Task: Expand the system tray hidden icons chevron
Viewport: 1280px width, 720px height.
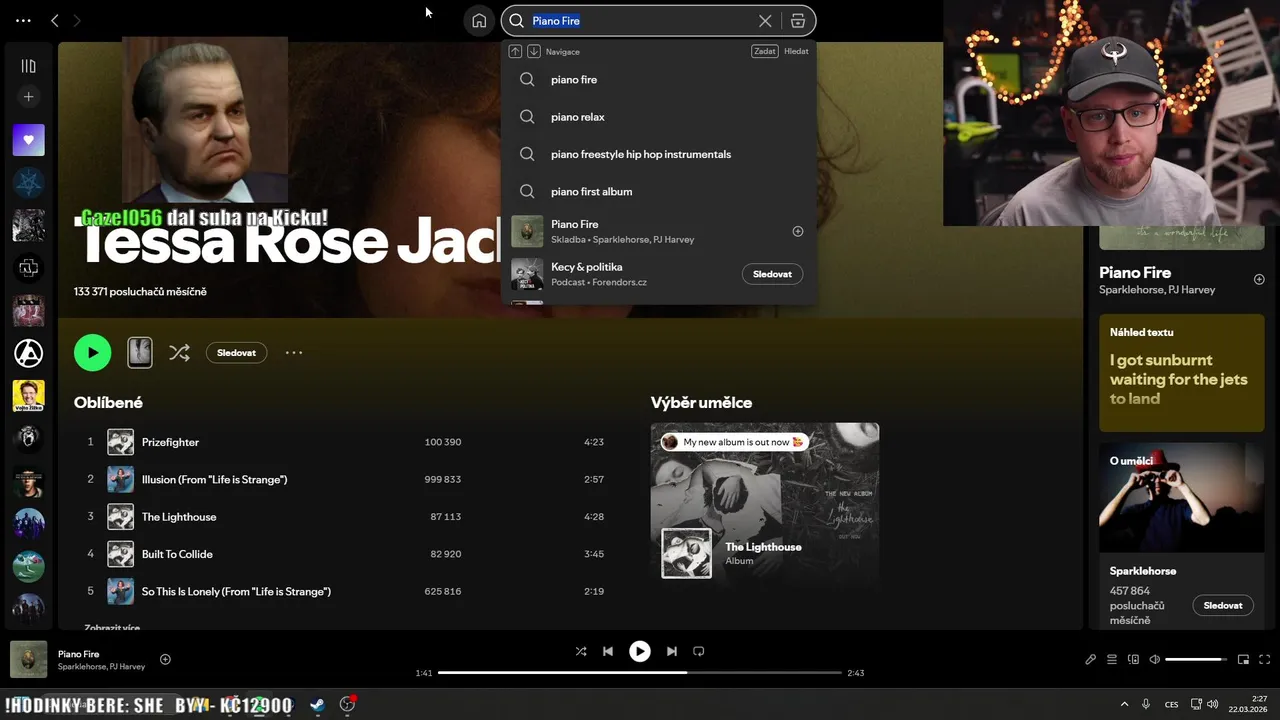Action: click(x=1124, y=704)
